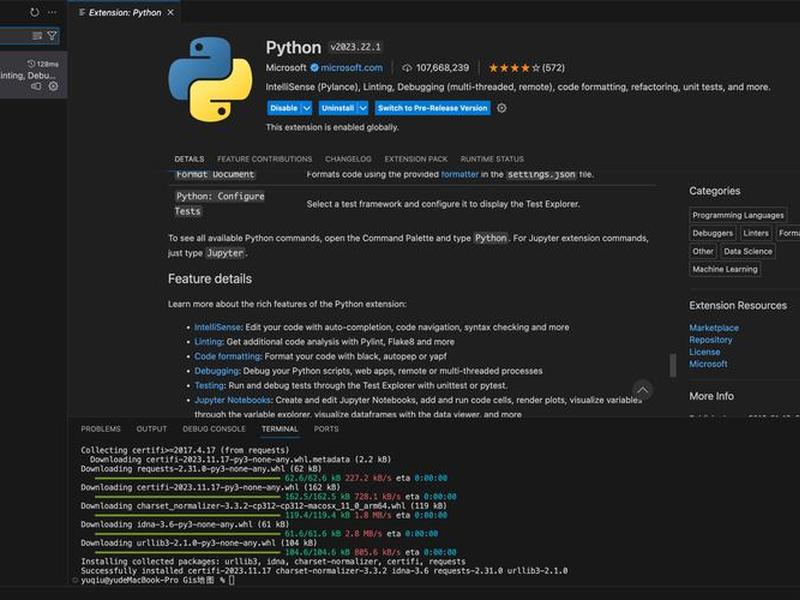Open the extensions panel more actions menu
Viewport: 800px width, 600px height.
click(x=52, y=12)
